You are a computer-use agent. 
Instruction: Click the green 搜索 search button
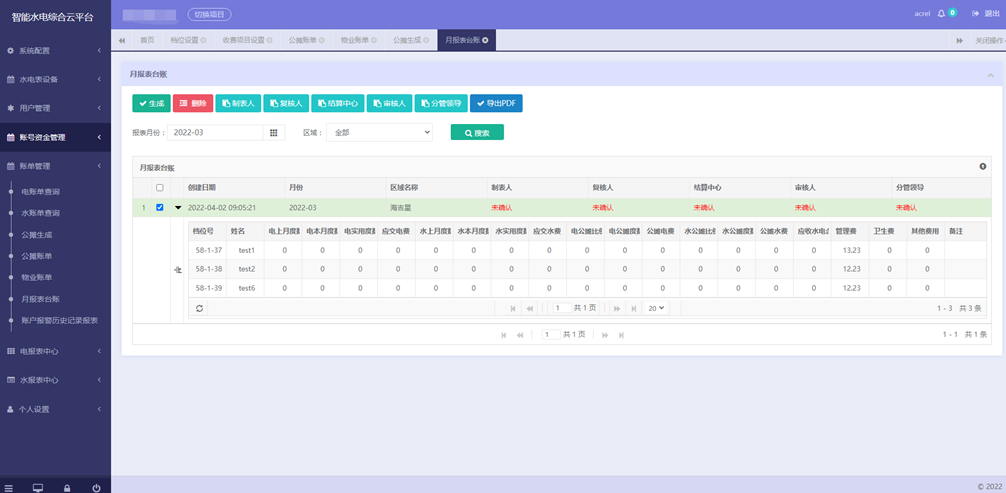[477, 132]
